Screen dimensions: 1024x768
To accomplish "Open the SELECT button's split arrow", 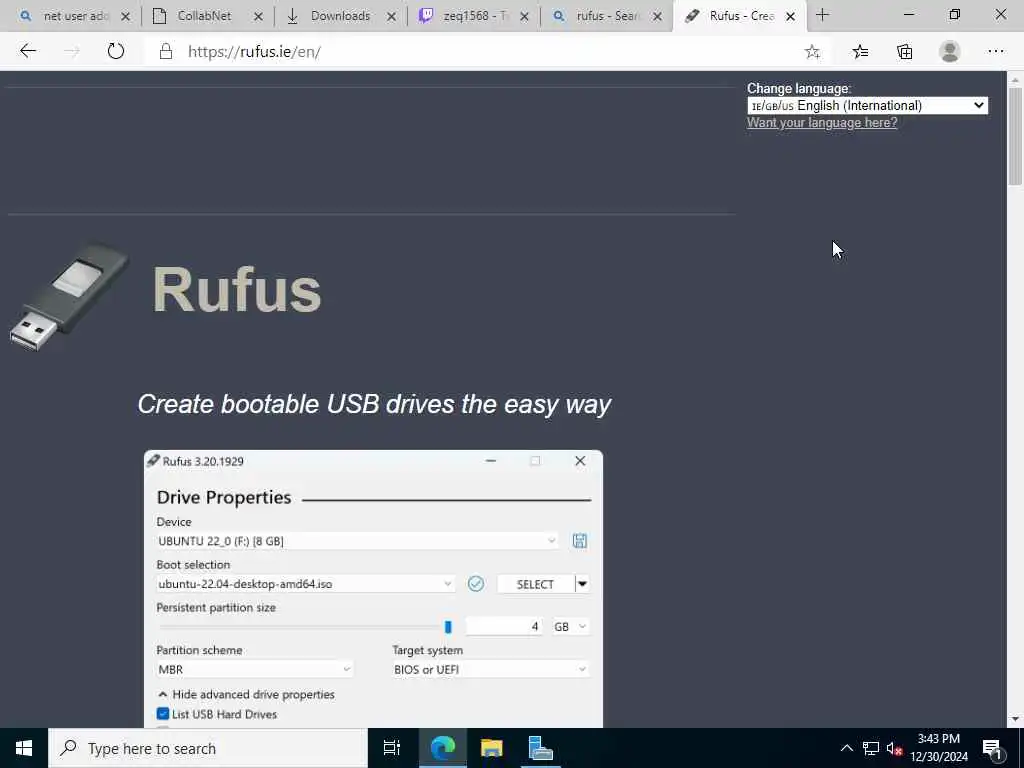I will coord(582,584).
